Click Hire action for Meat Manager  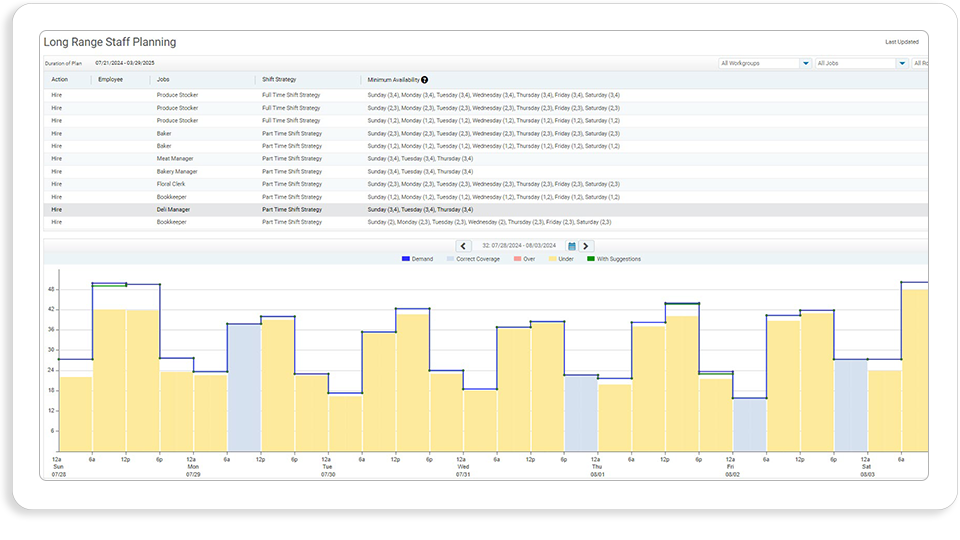pyautogui.click(x=56, y=159)
